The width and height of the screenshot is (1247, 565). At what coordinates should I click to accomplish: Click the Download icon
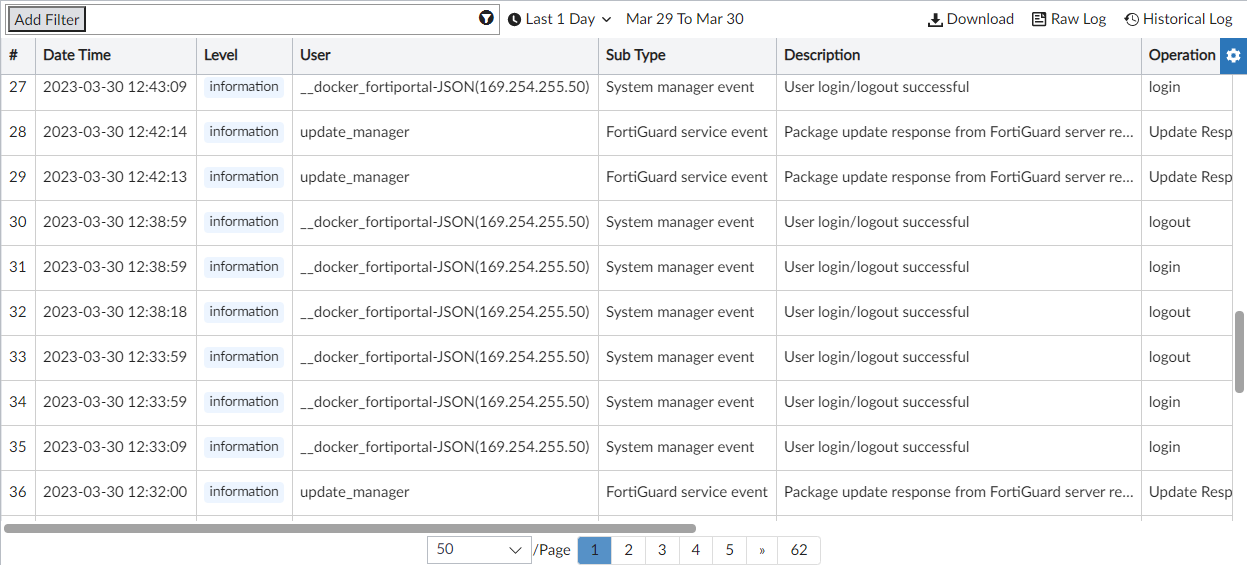click(x=936, y=19)
